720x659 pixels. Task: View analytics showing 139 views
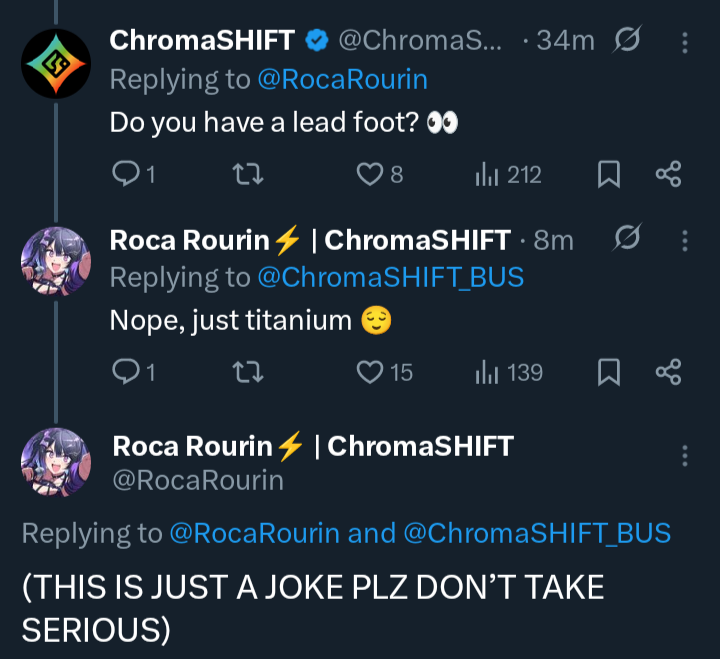click(487, 373)
